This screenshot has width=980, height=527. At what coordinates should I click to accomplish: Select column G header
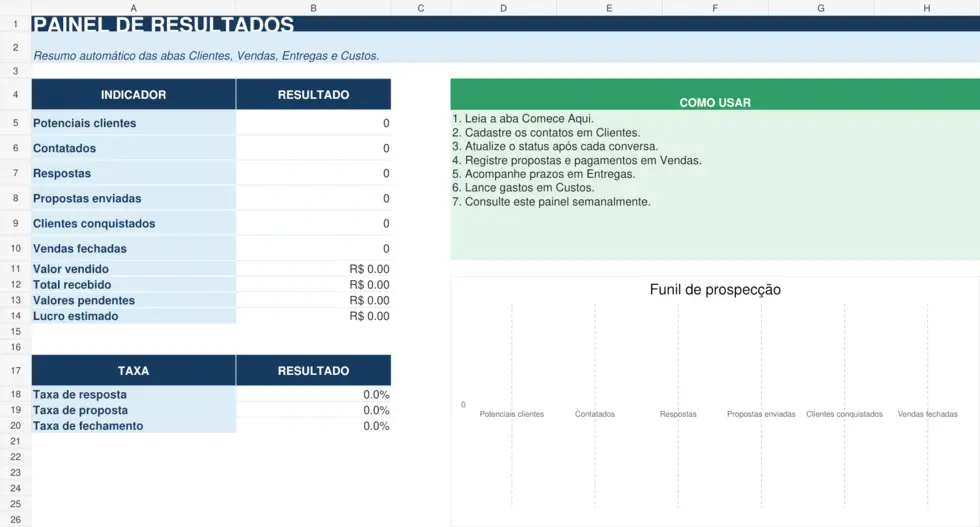click(x=821, y=8)
